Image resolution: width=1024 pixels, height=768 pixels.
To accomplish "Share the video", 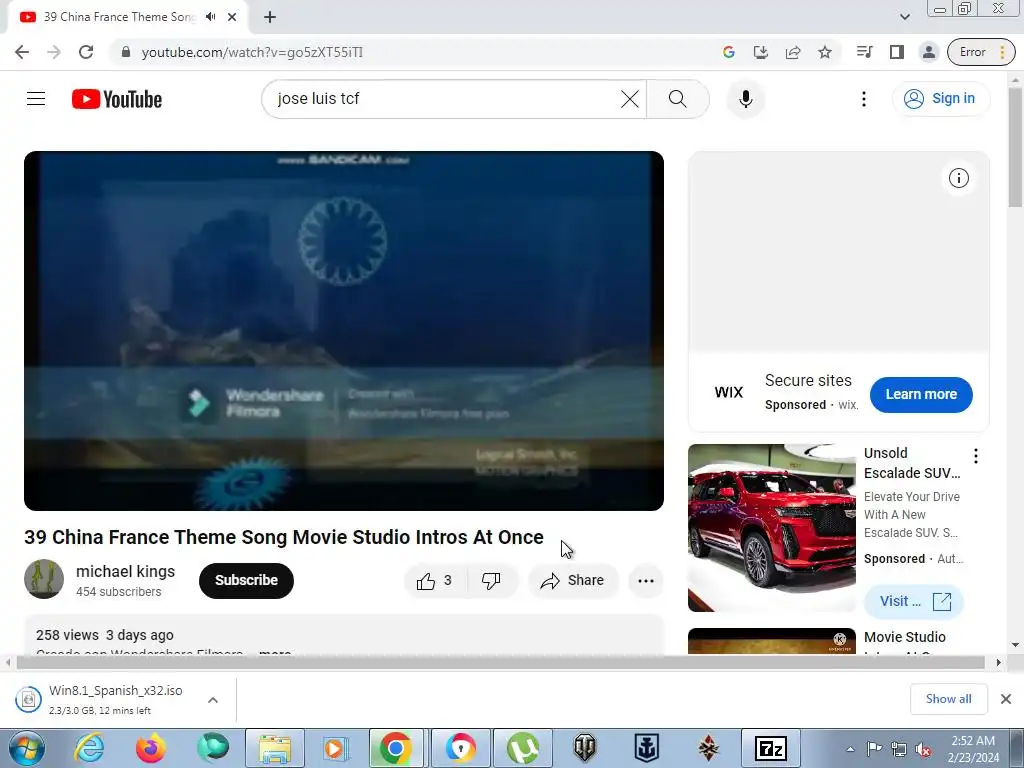I will coord(573,581).
